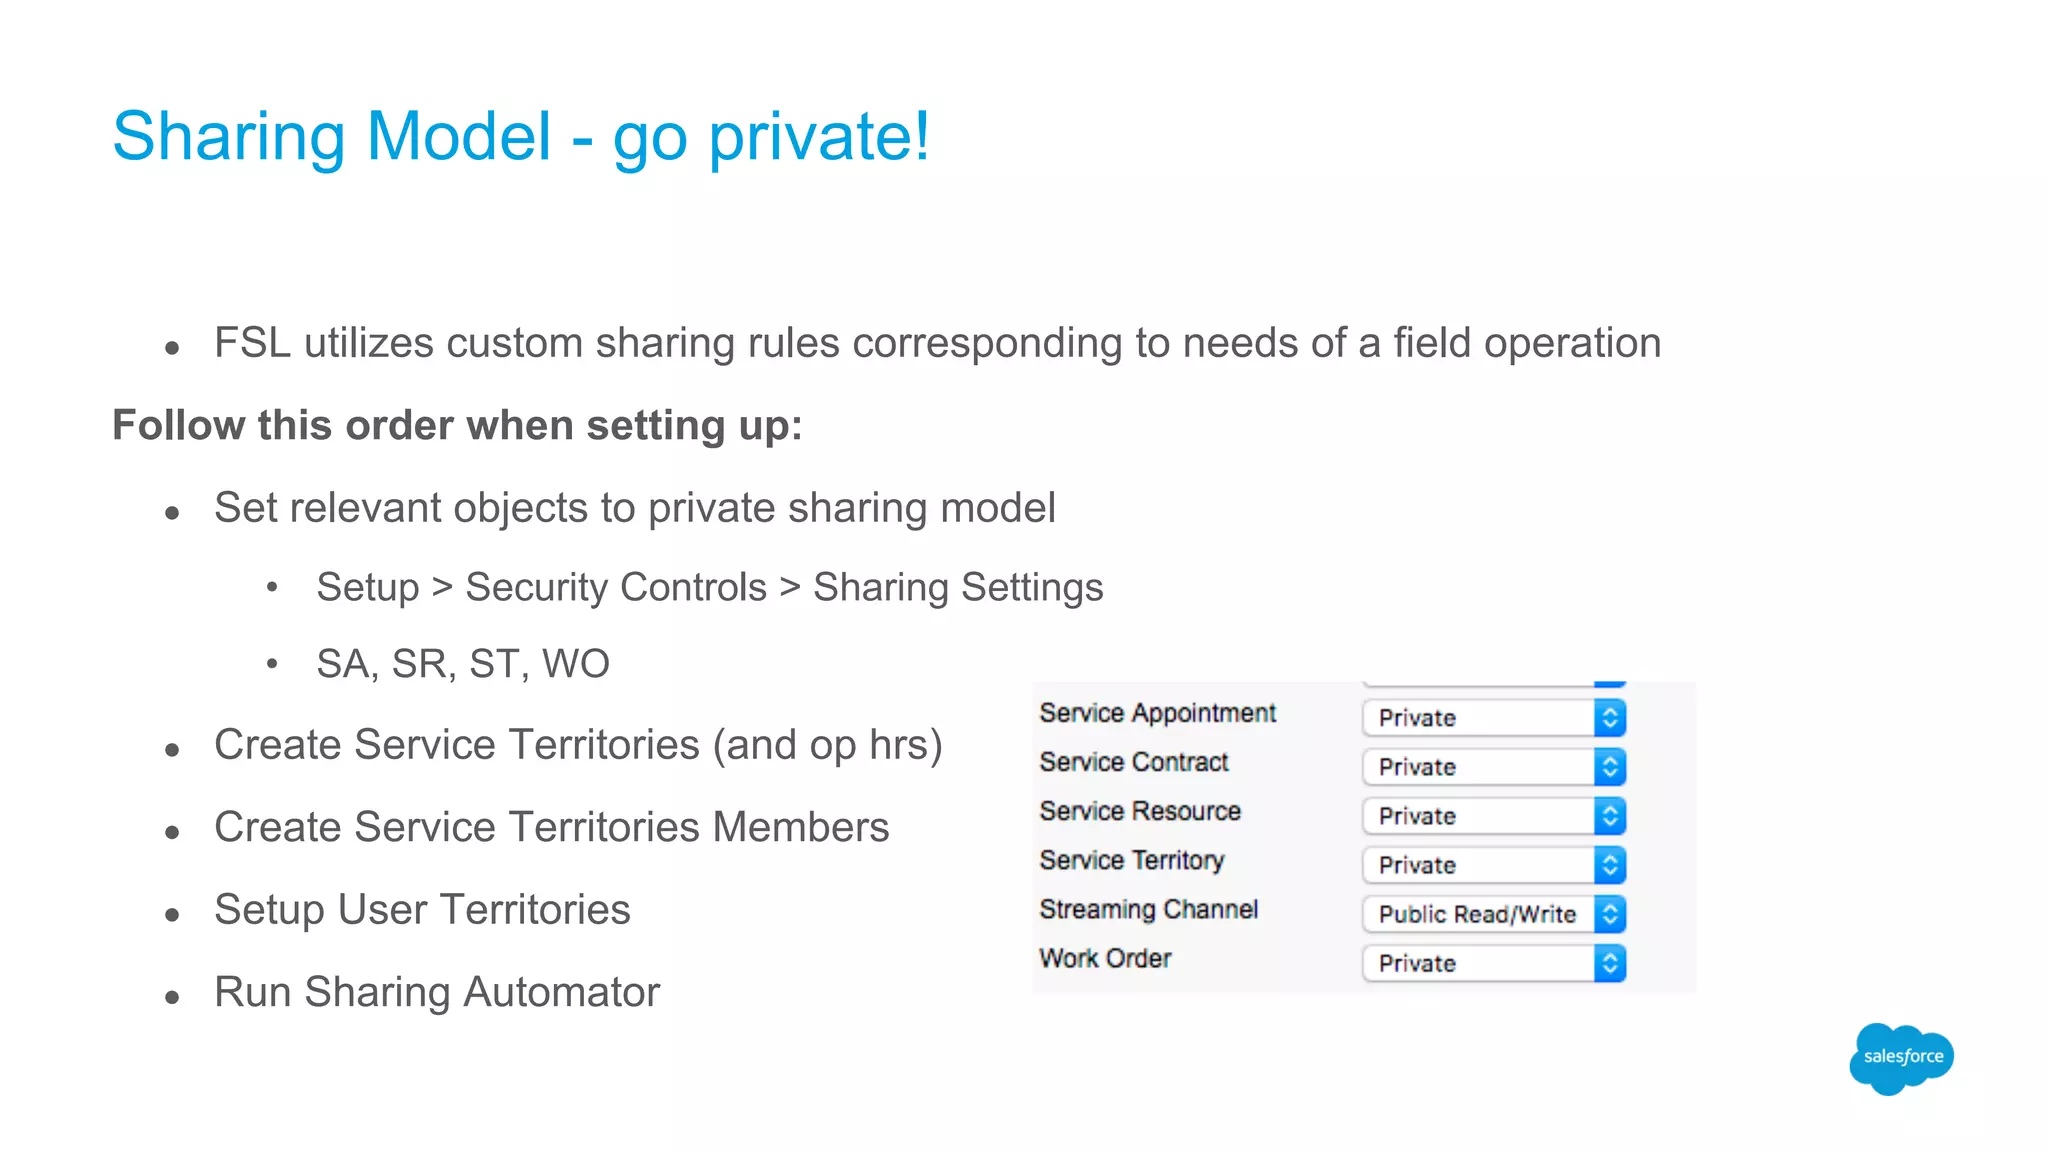
Task: Click the slide title 'Sharing Model - go private!'
Action: pyautogui.click(x=521, y=136)
